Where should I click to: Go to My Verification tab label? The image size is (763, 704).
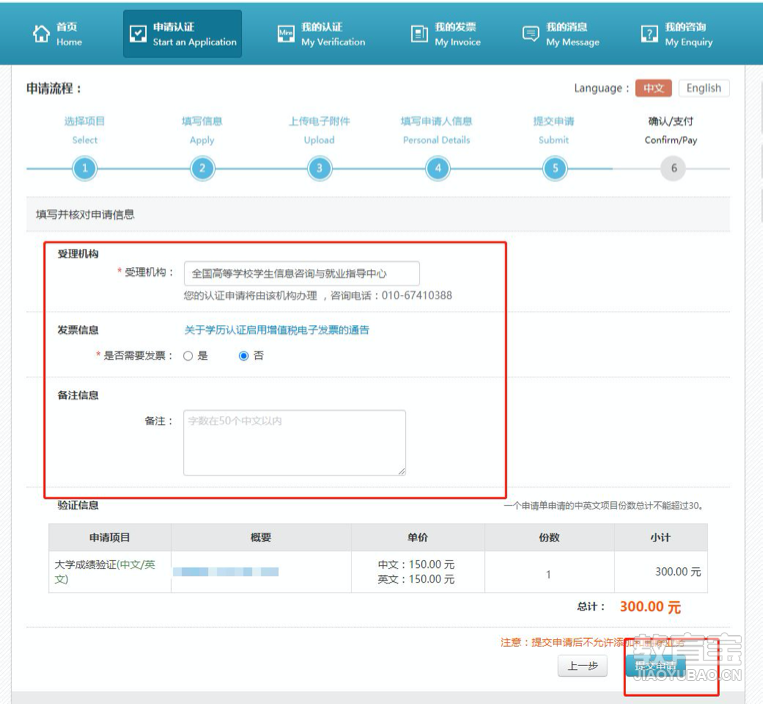(333, 34)
